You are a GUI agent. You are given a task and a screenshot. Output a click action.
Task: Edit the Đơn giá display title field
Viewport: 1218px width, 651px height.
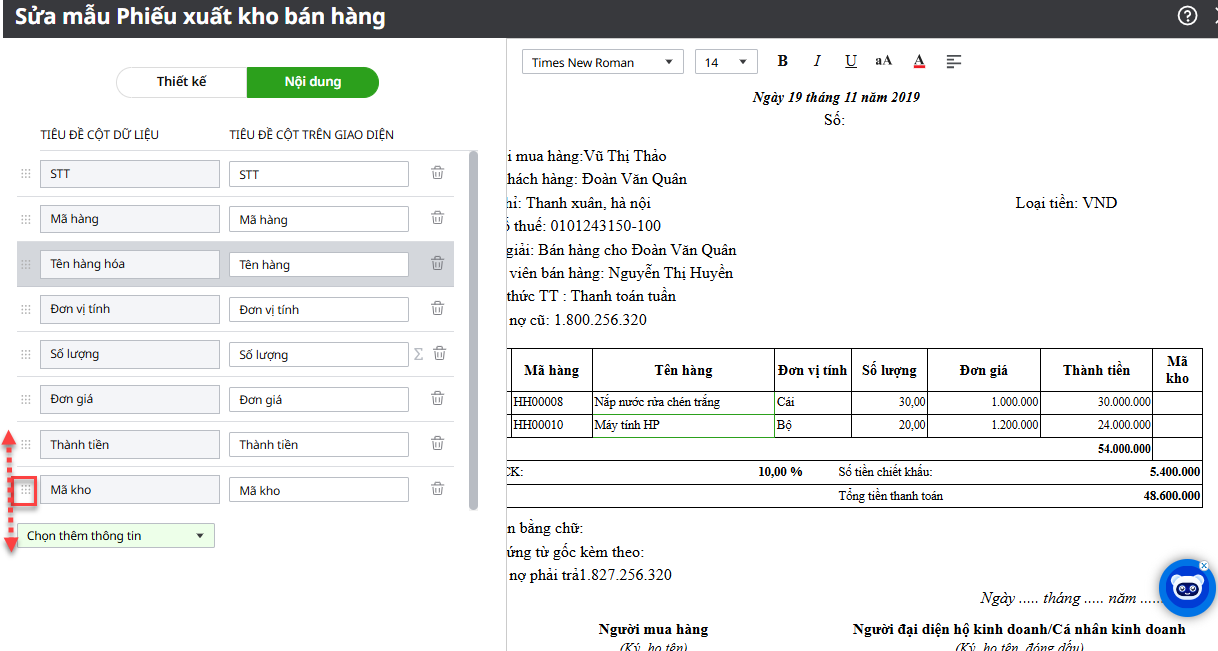(318, 399)
